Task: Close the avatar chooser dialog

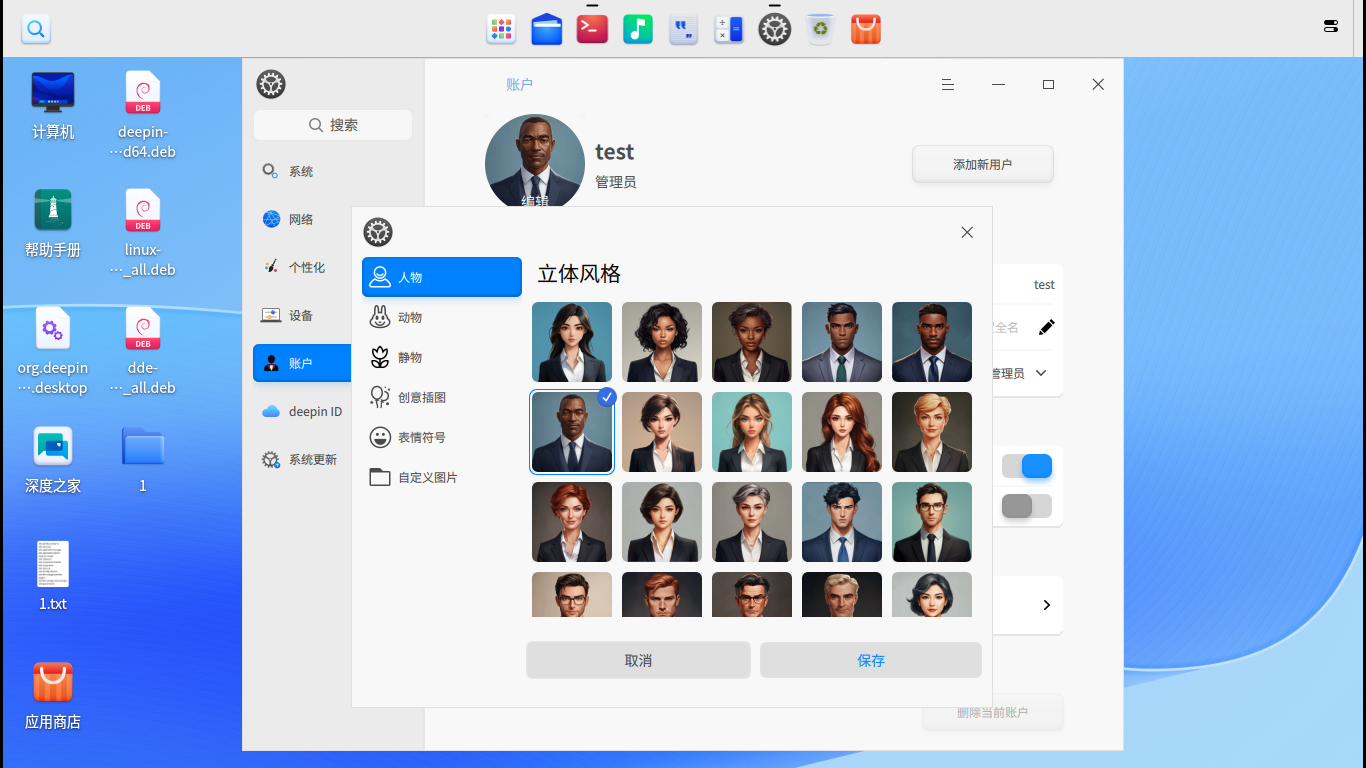Action: [x=967, y=232]
